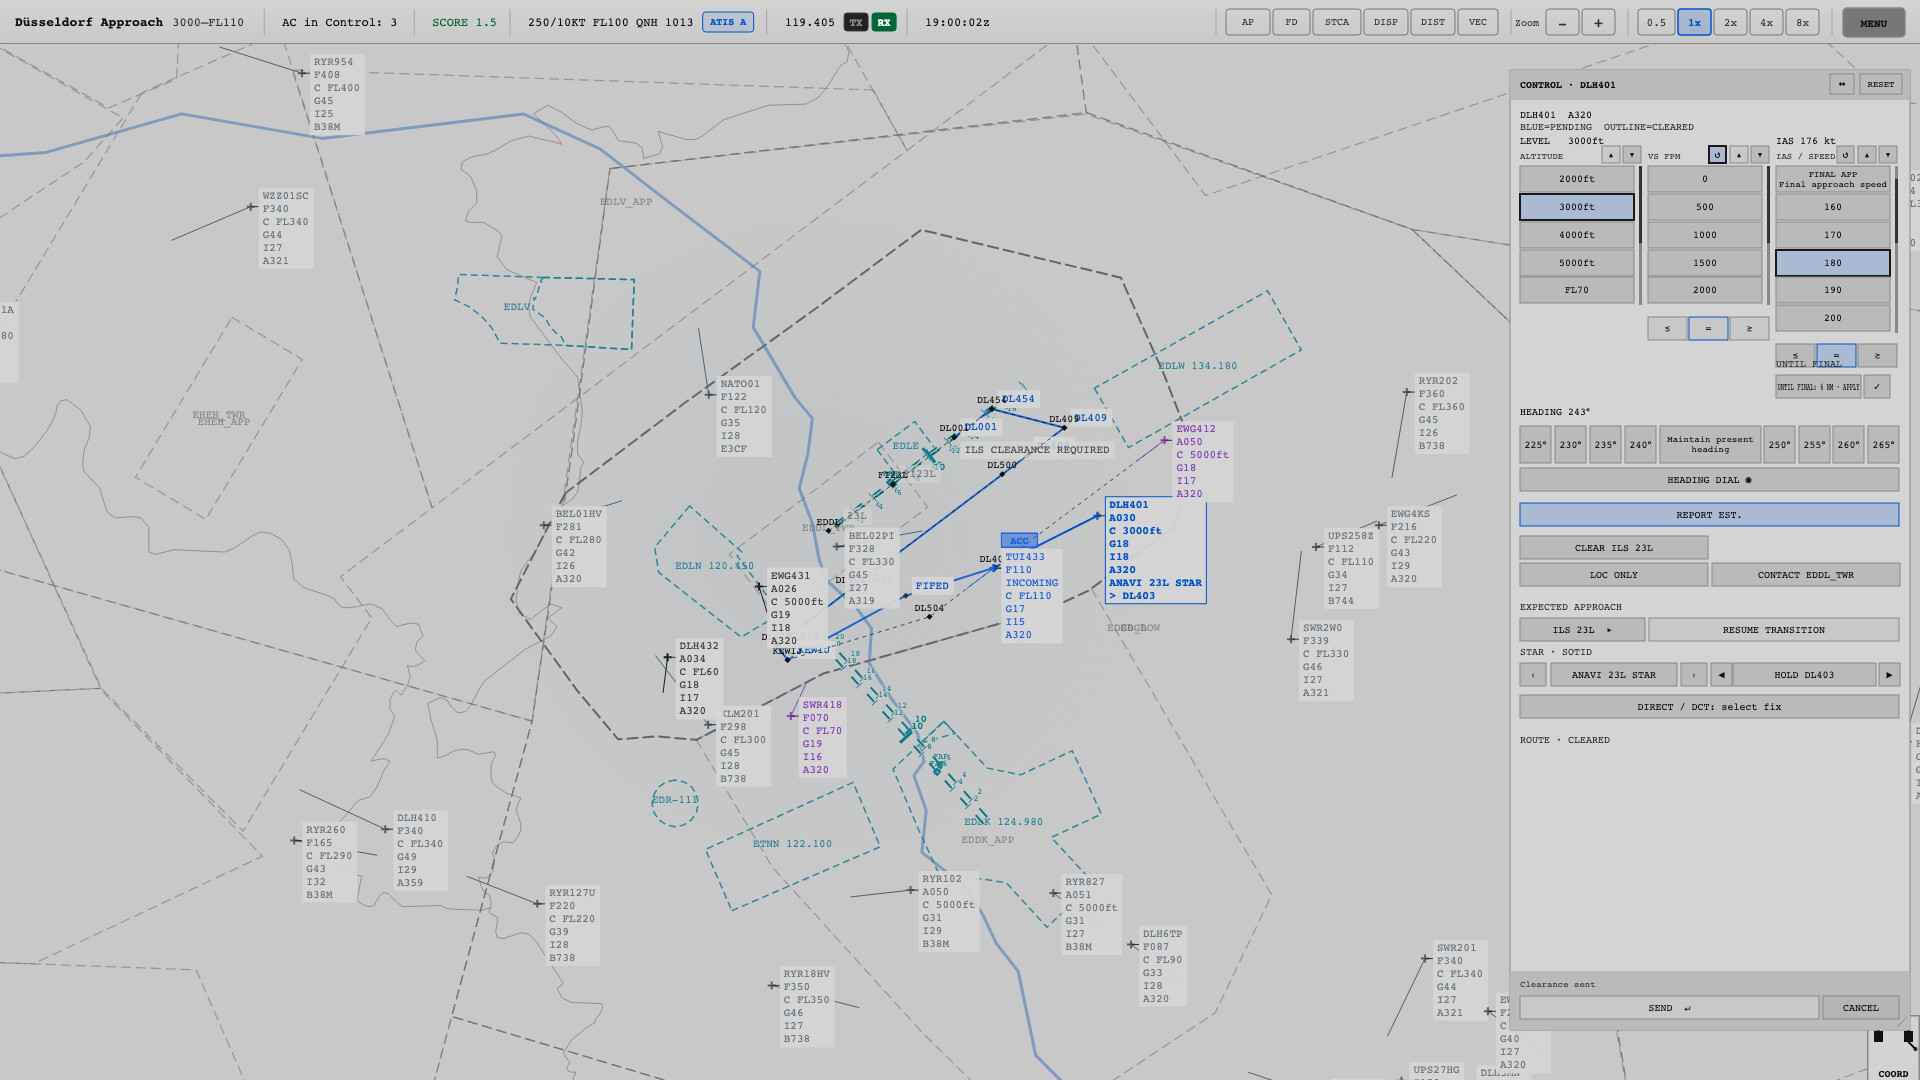Toggle the TX transmit indicator
This screenshot has height=1080, width=1920.
(x=856, y=22)
